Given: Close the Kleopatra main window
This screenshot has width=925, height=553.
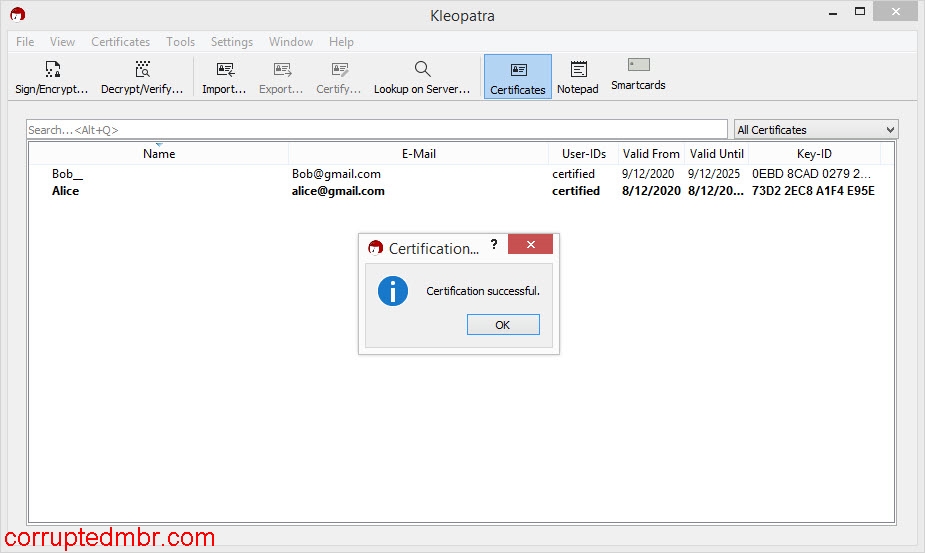Looking at the screenshot, I should click(896, 12).
